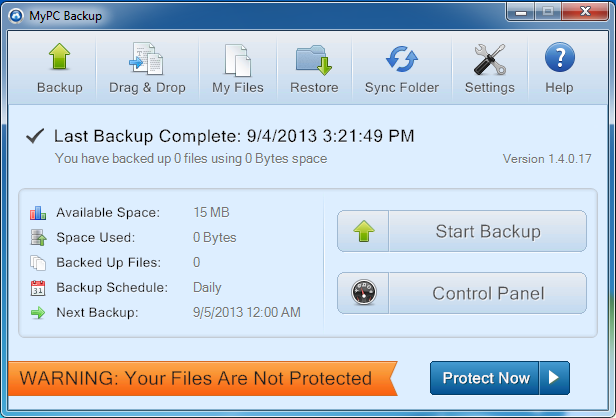Click the Backup Schedule calendar icon

point(38,288)
